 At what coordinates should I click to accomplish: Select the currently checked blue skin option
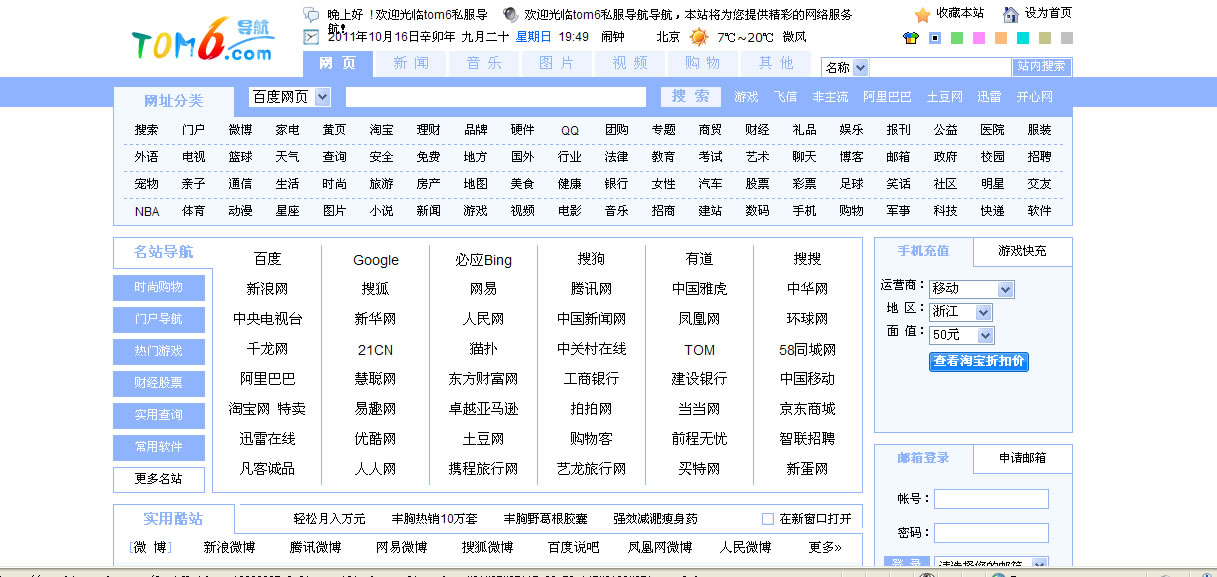(935, 38)
